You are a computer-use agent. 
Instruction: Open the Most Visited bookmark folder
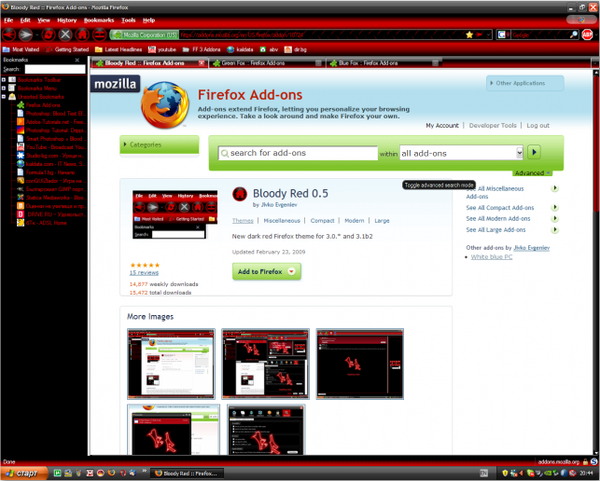pyautogui.click(x=21, y=49)
